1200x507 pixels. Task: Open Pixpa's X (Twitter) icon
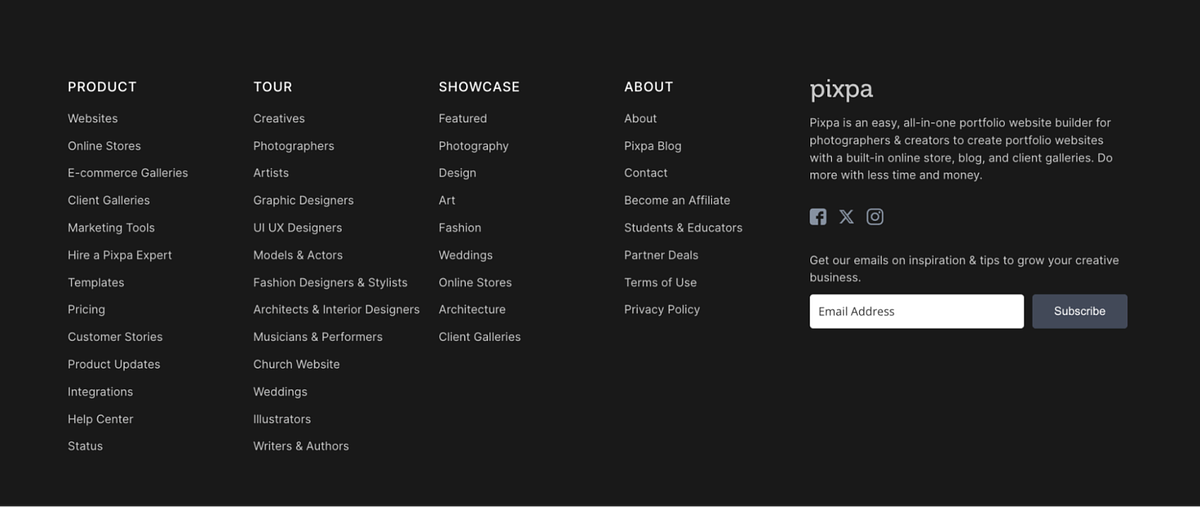pos(846,217)
